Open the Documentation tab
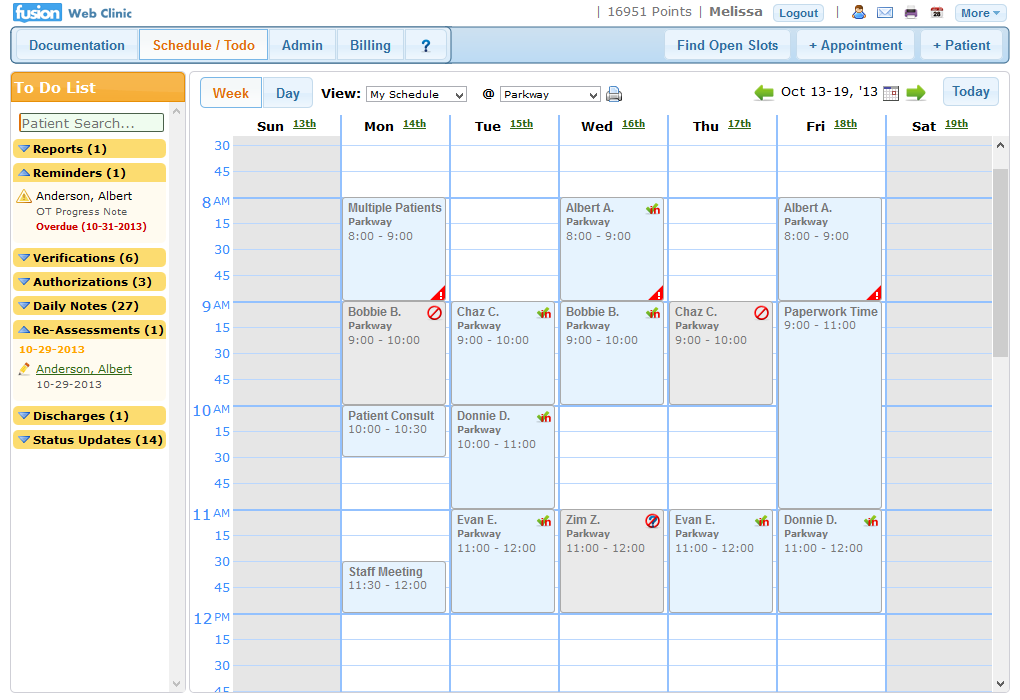This screenshot has width=1020, height=700. tap(77, 45)
